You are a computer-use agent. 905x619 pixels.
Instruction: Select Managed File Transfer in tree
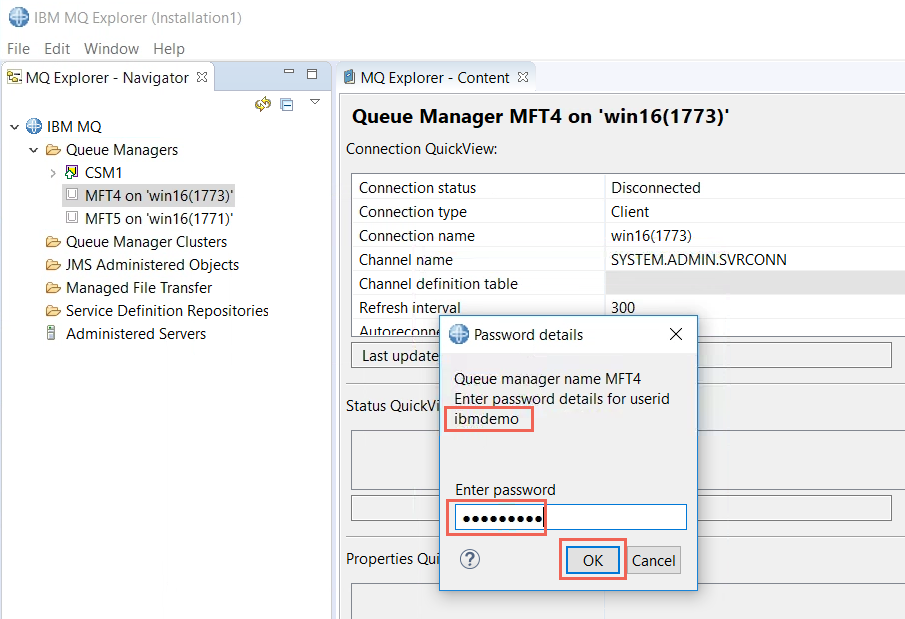click(x=139, y=288)
